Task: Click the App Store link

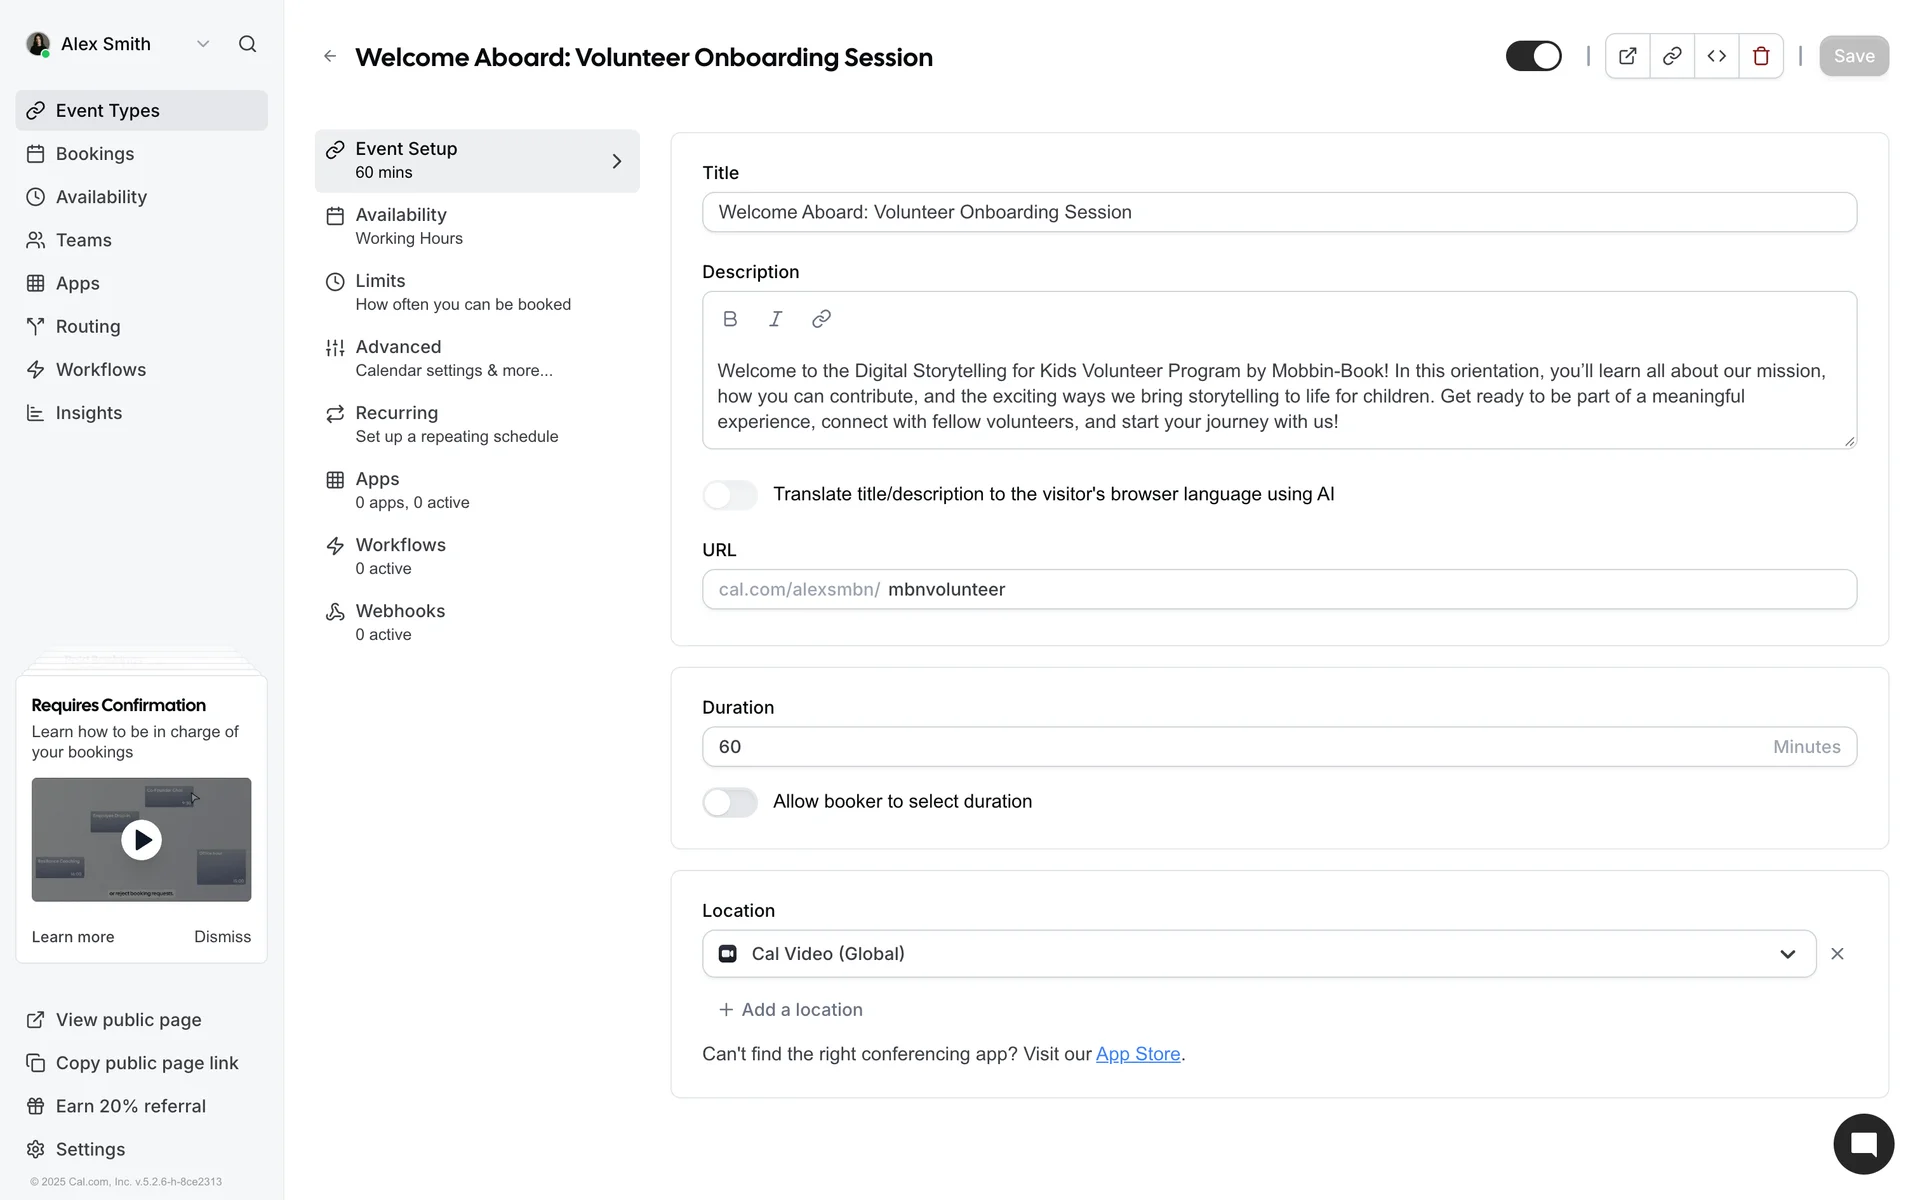Action: click(x=1138, y=1054)
